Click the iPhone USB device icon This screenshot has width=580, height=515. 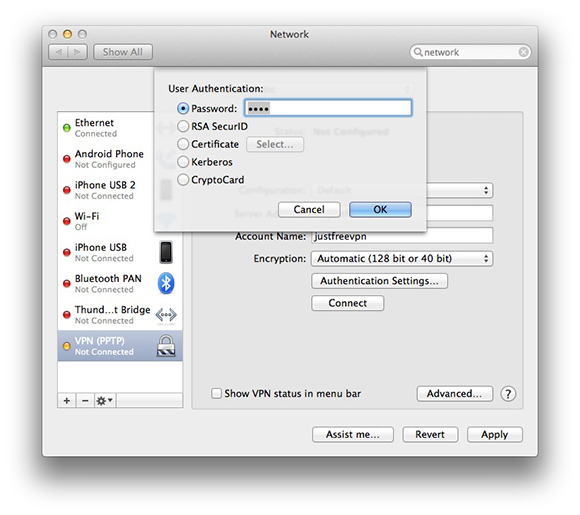point(166,252)
